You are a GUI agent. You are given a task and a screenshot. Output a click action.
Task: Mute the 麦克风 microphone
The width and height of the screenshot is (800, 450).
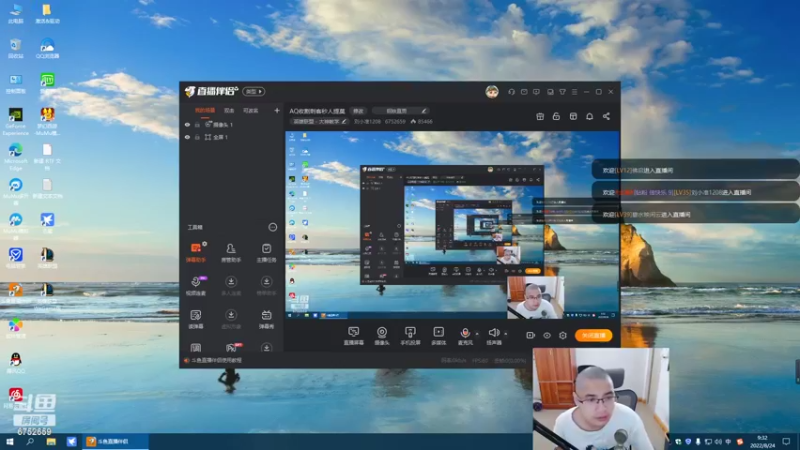click(x=465, y=336)
